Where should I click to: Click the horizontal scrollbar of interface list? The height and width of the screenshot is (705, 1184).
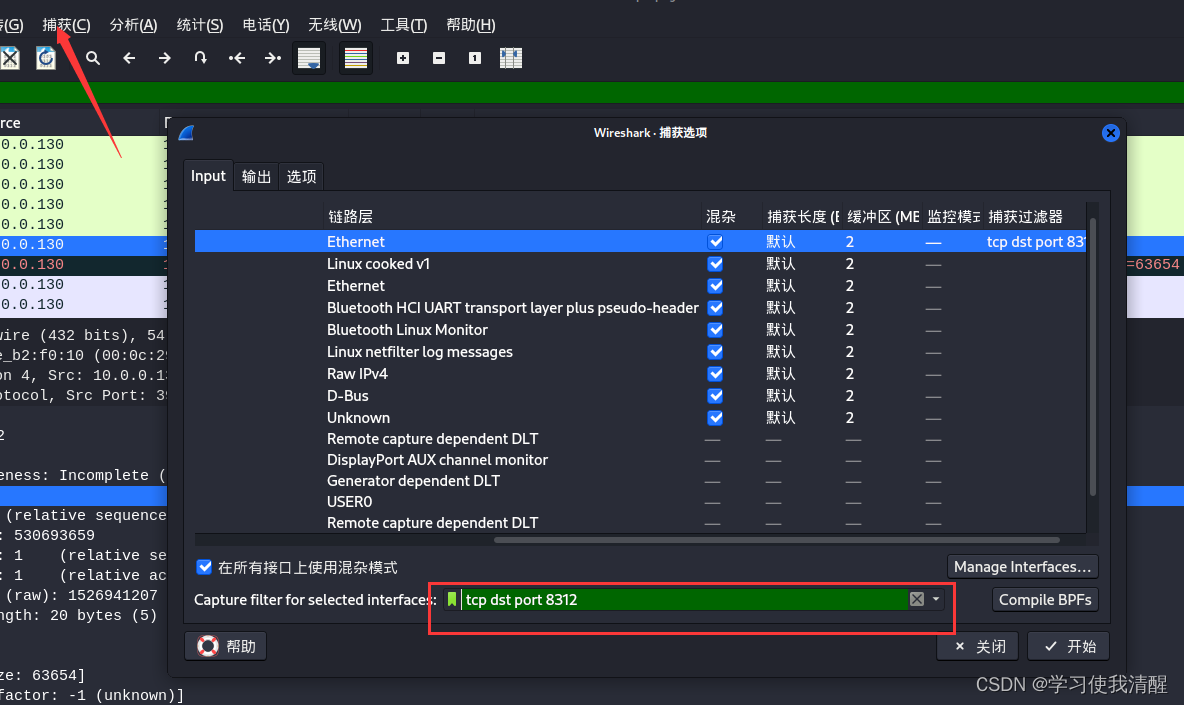[x=776, y=540]
